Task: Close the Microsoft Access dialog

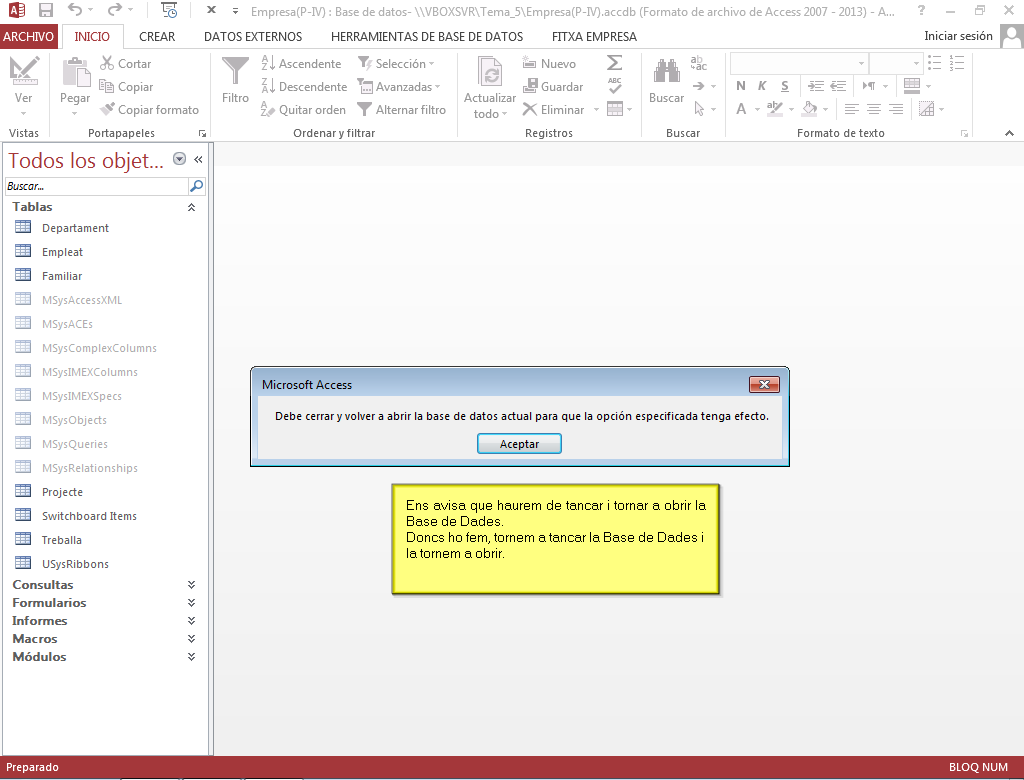Action: pyautogui.click(x=764, y=384)
